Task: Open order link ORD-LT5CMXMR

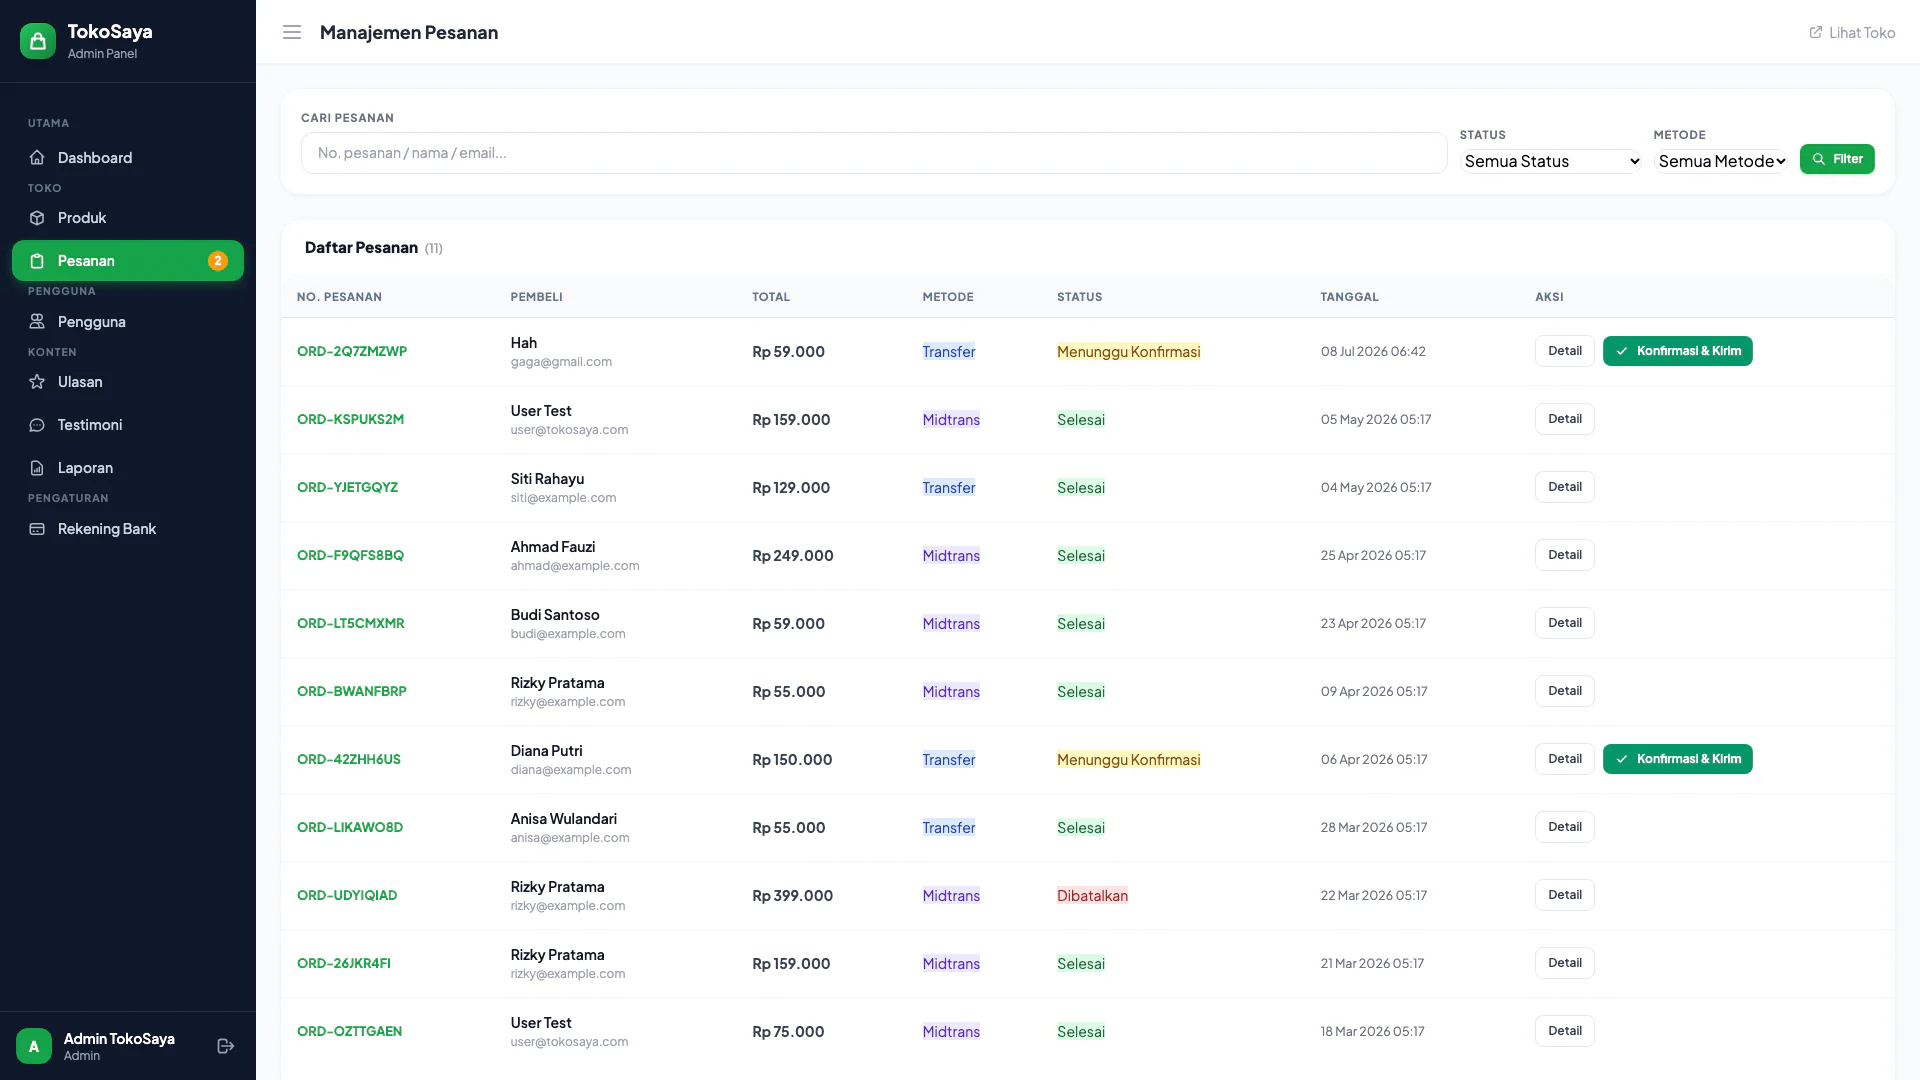Action: click(x=351, y=623)
